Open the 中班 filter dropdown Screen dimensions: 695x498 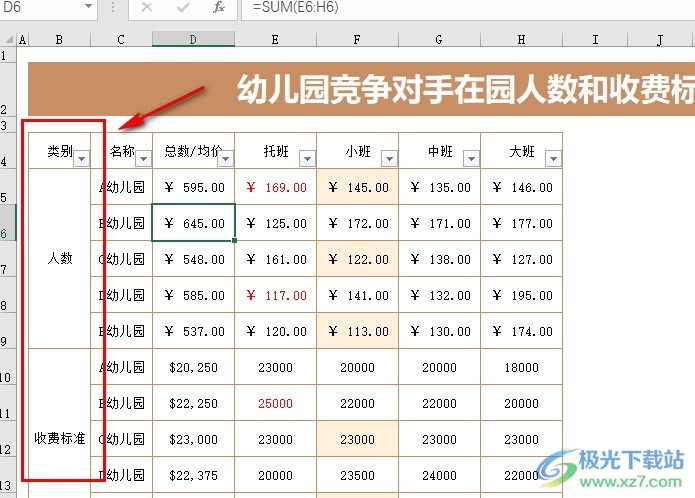coord(472,158)
